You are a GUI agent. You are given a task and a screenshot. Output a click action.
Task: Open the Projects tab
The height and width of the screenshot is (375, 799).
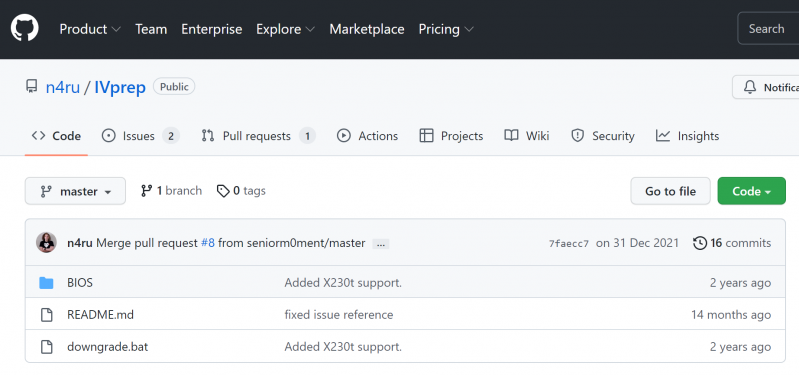(x=451, y=136)
